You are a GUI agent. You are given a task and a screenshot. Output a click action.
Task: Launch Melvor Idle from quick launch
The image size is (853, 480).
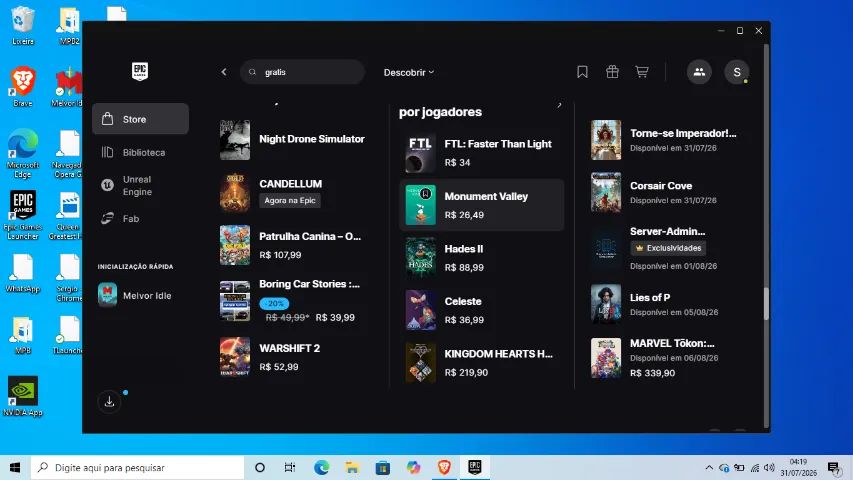click(140, 296)
